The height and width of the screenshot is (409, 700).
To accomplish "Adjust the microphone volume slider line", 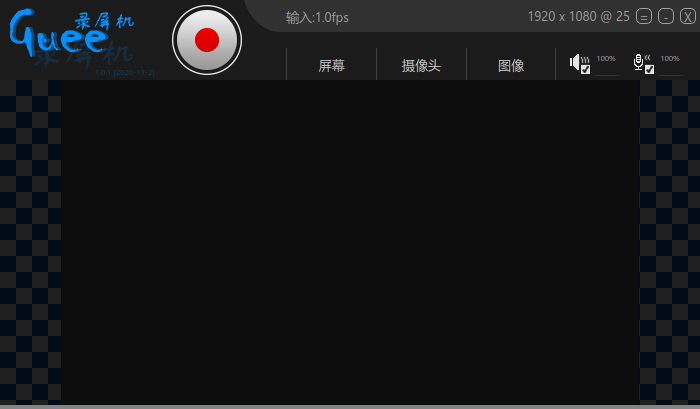I will click(x=670, y=75).
